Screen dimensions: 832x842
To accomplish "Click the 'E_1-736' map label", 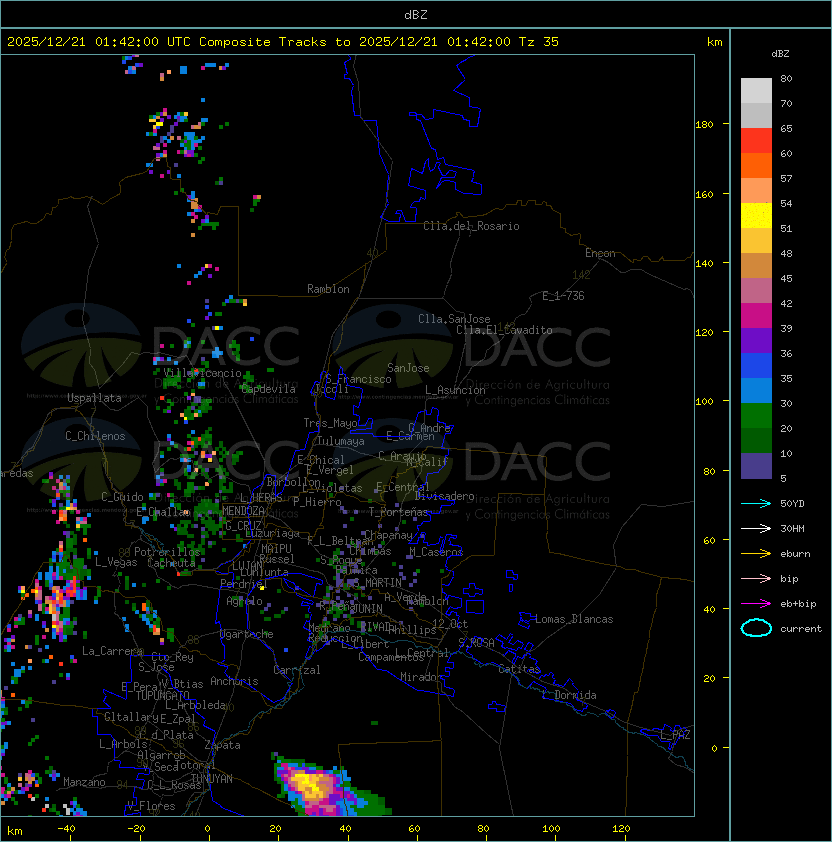I will (563, 296).
